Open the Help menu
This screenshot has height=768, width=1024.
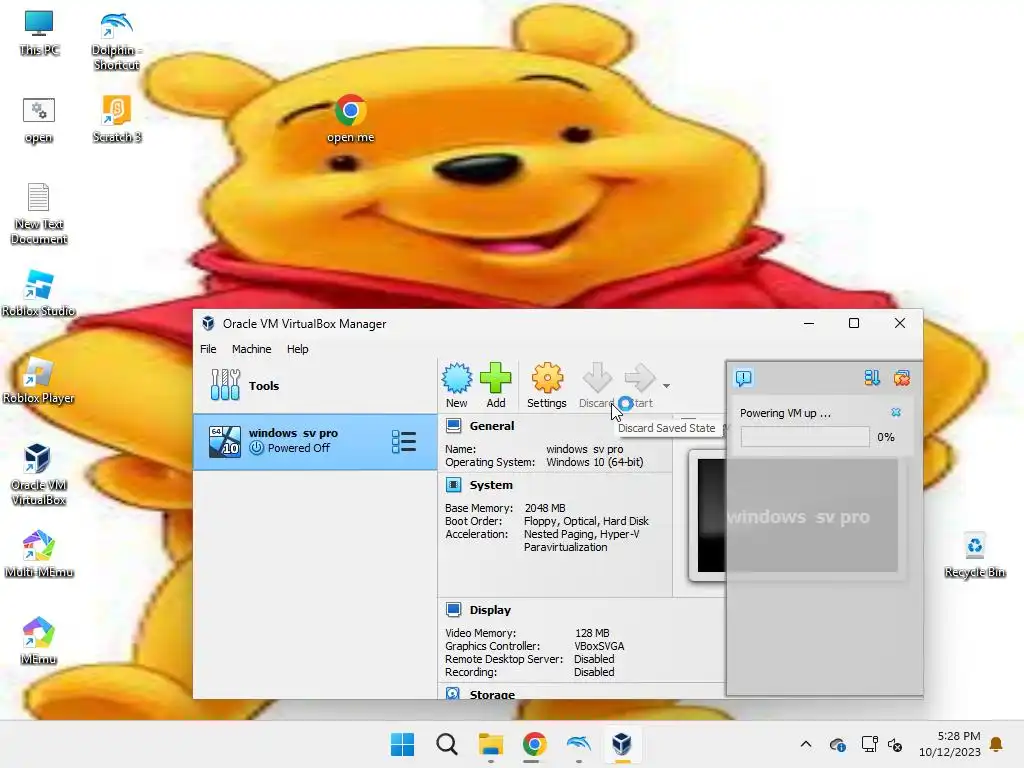(x=297, y=349)
